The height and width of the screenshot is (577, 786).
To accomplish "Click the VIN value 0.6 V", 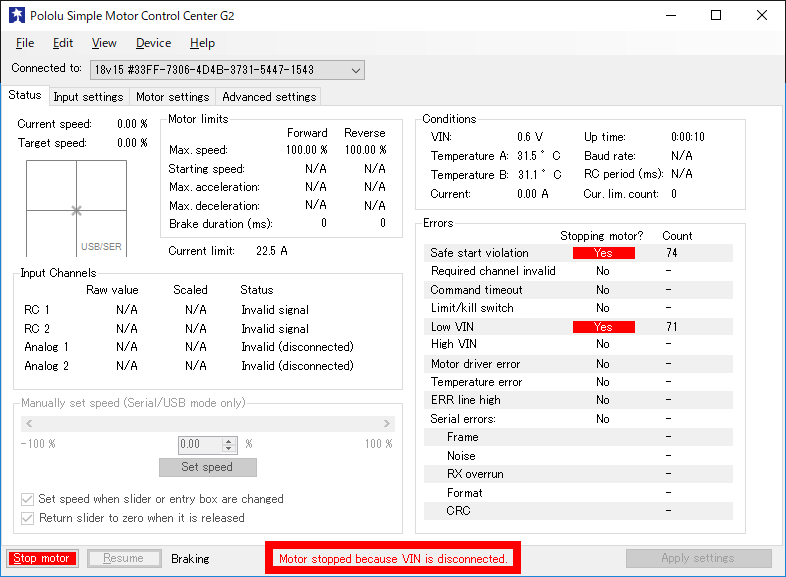I will click(530, 137).
